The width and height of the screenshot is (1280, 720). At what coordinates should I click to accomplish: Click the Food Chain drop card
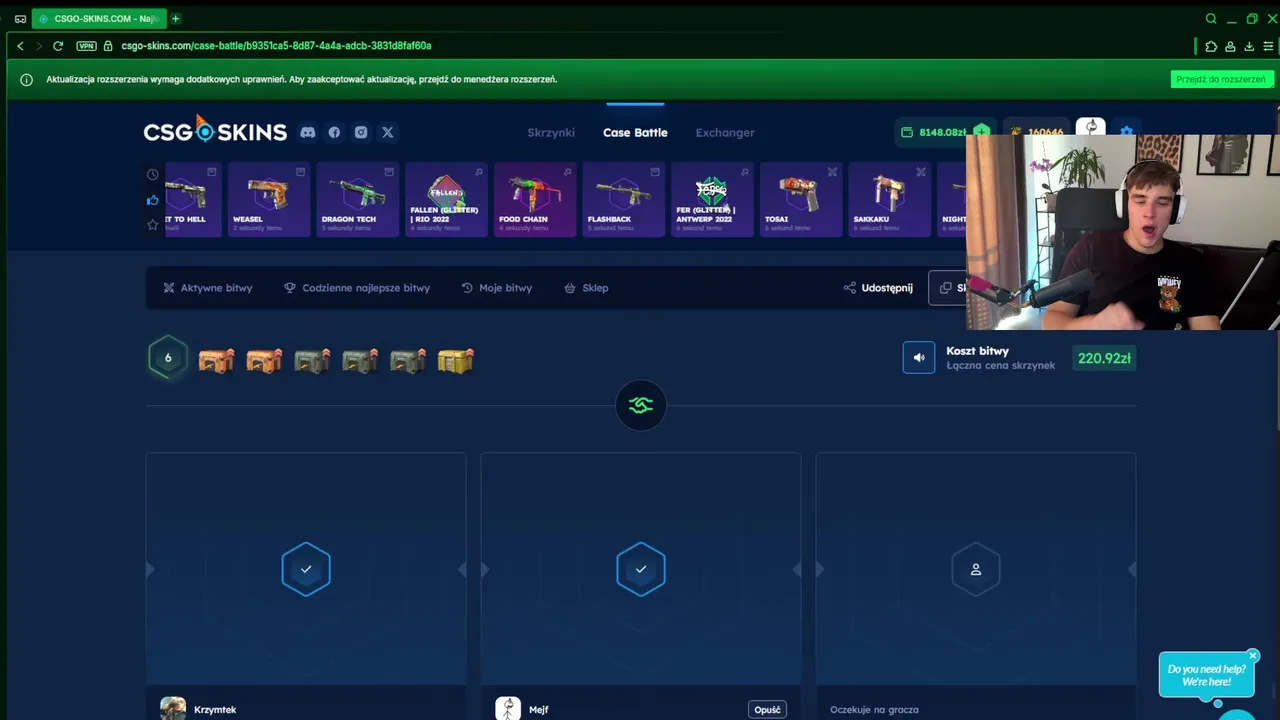pos(535,200)
